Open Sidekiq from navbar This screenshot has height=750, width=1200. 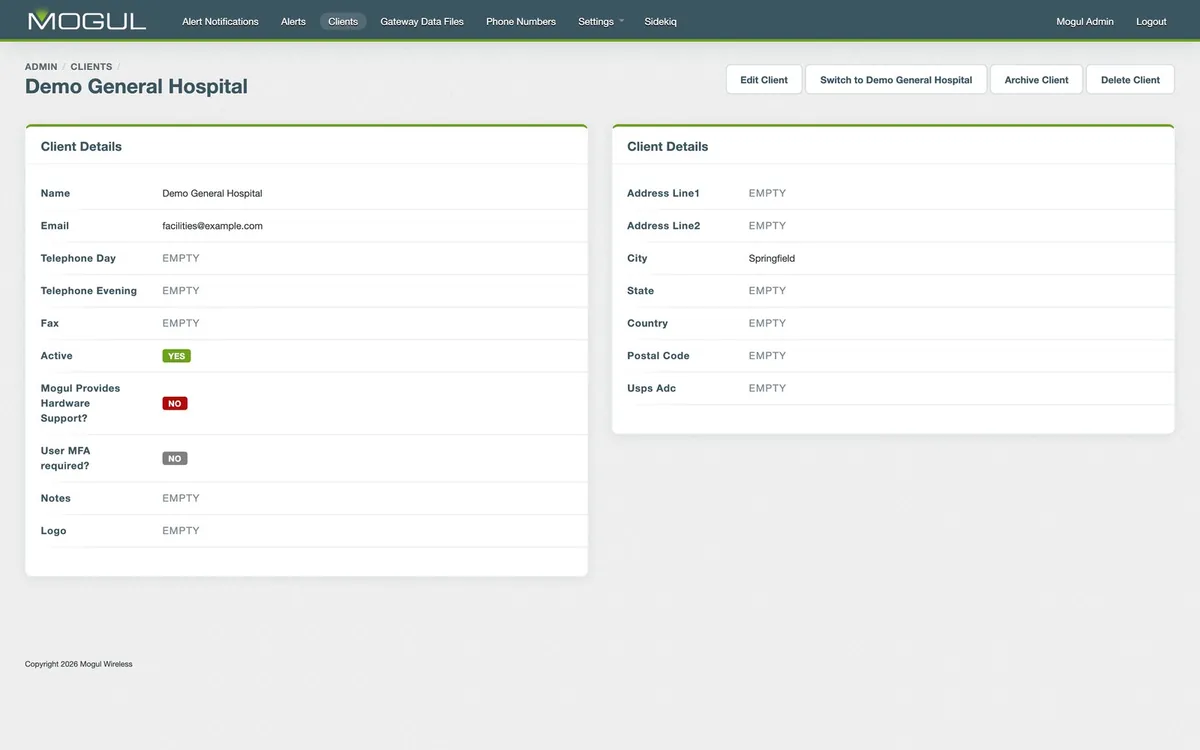660,21
